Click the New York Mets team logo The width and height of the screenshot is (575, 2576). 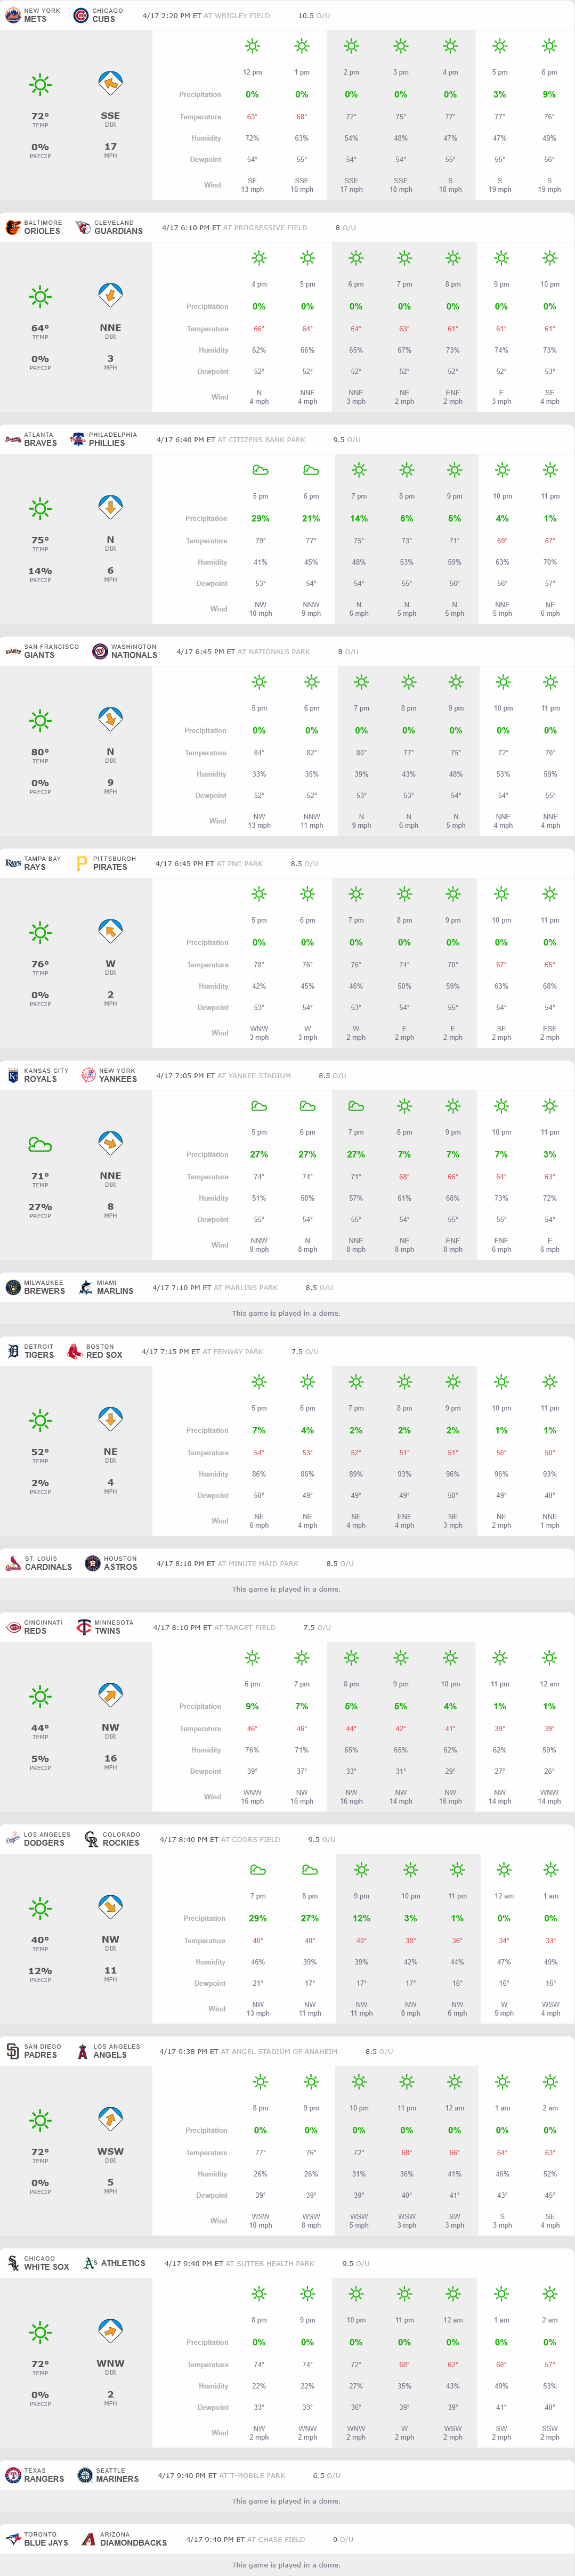click(x=12, y=16)
